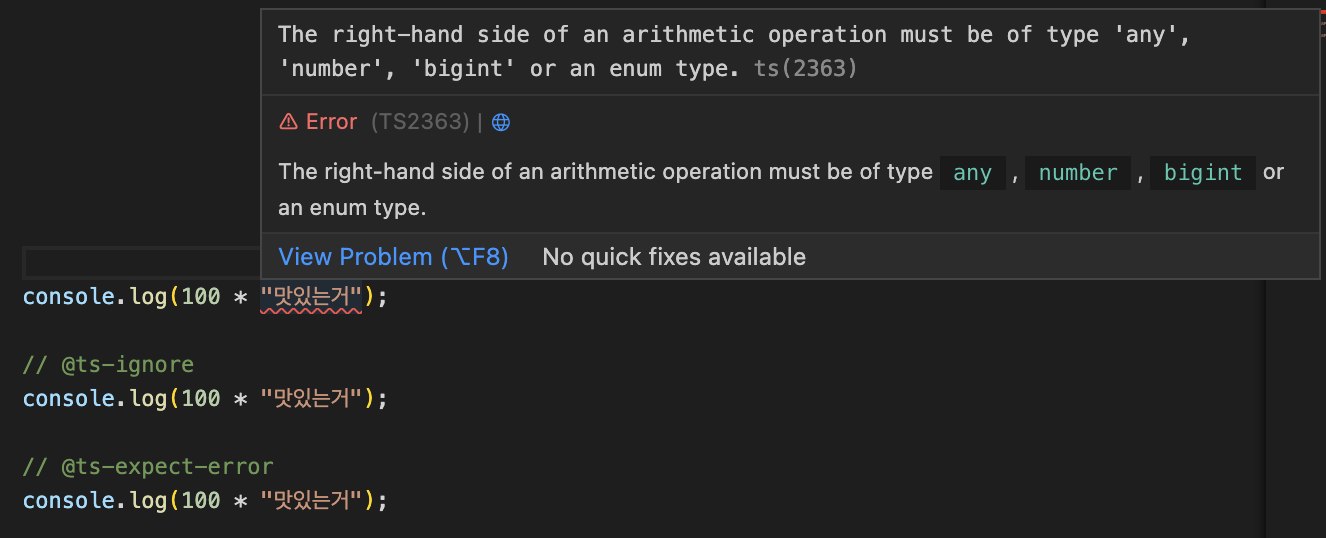
Task: Click the No quick fixes available text
Action: tap(674, 257)
